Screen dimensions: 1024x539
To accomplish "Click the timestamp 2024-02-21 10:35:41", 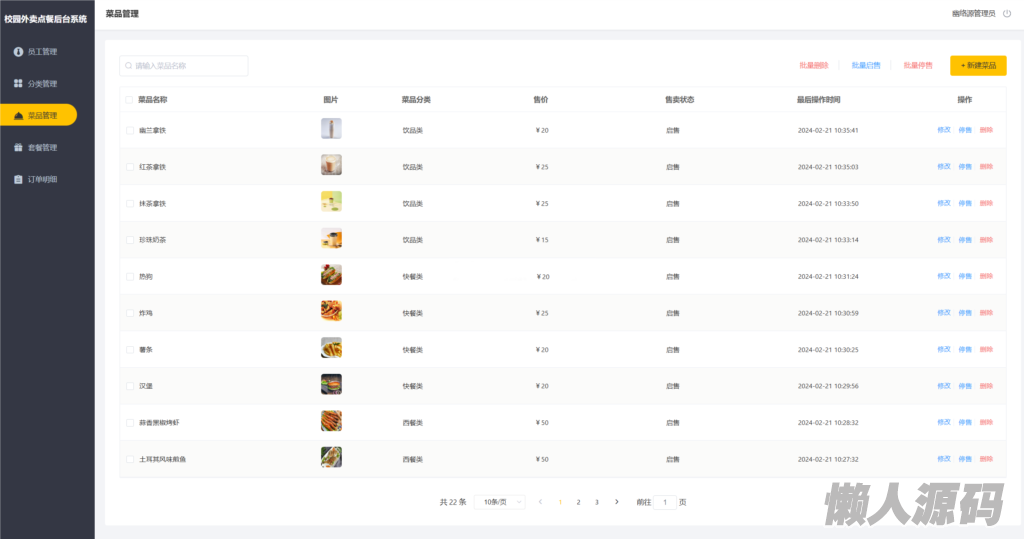I will [828, 131].
